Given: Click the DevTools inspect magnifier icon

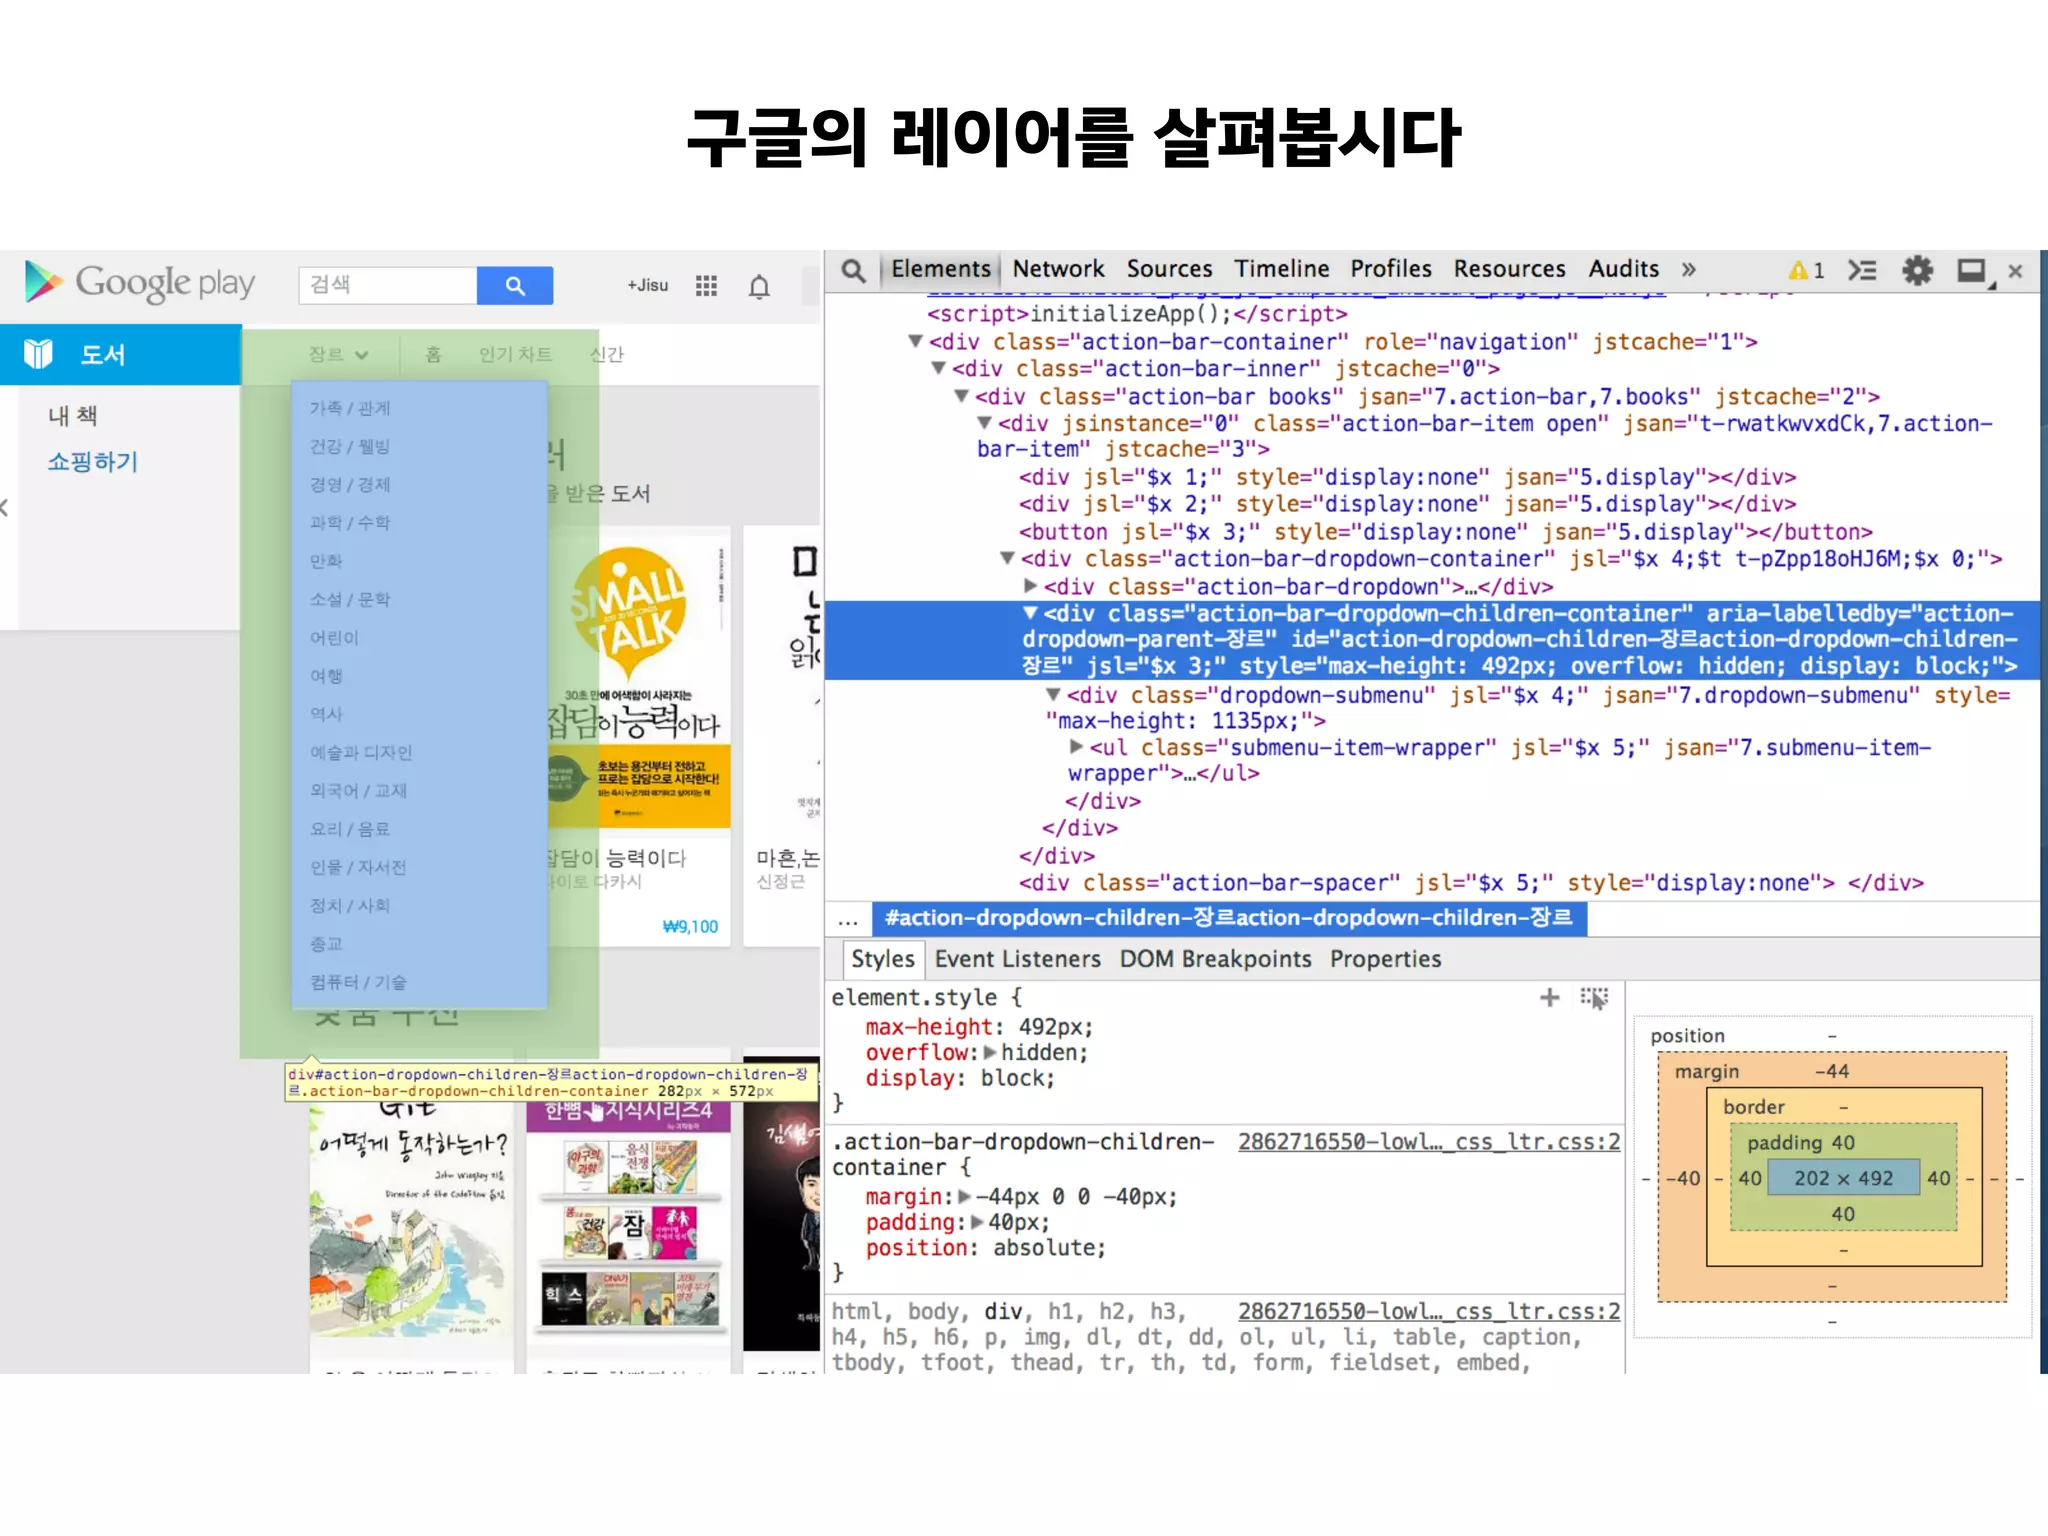Looking at the screenshot, I should click(x=853, y=270).
